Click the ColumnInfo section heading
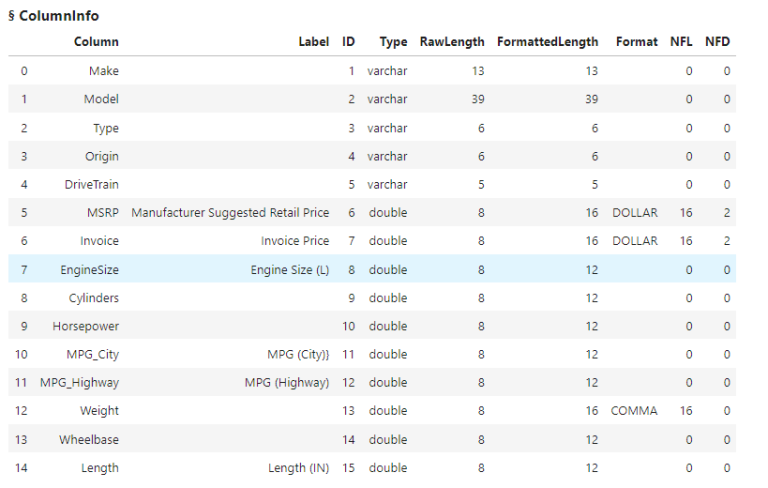The height and width of the screenshot is (488, 768). pyautogui.click(x=53, y=16)
